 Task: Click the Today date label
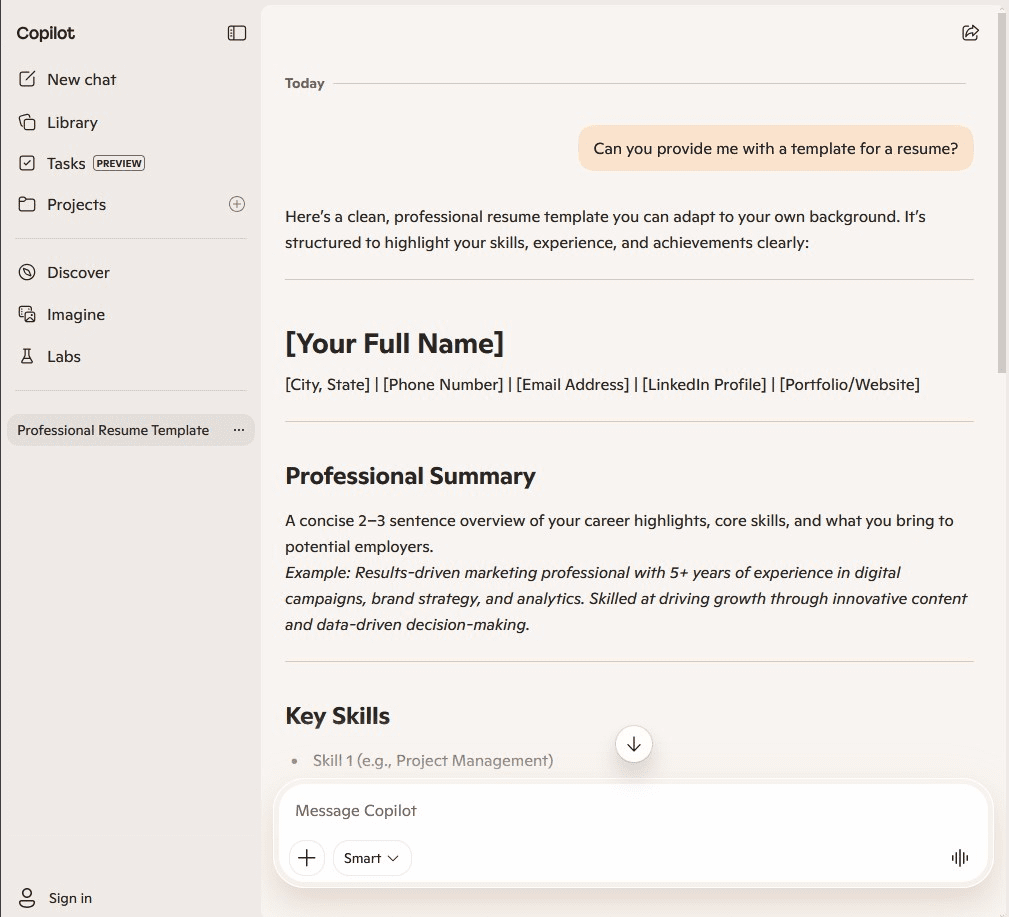click(x=304, y=84)
